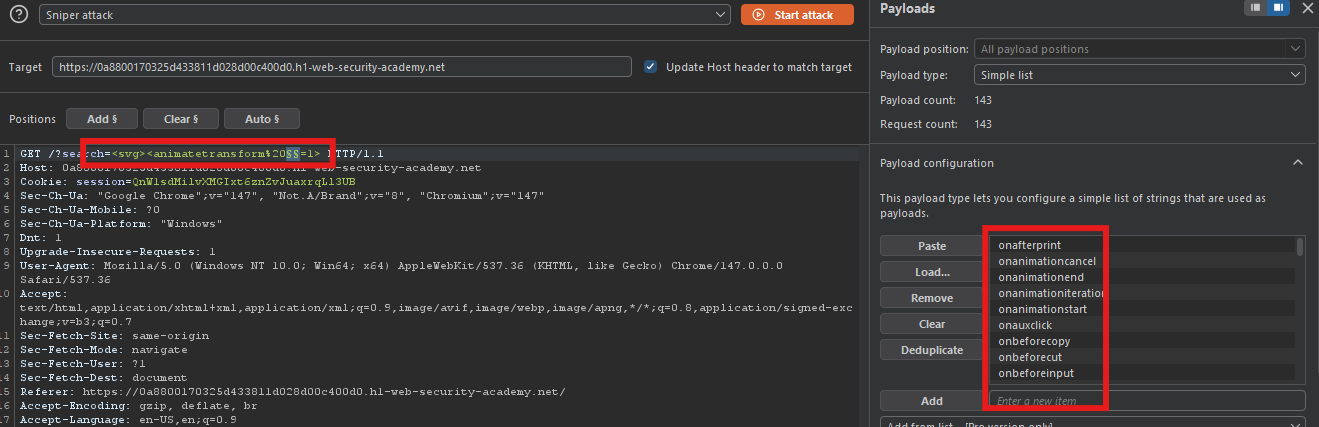Click the Load... payload file button
1319x427 pixels.
(931, 272)
